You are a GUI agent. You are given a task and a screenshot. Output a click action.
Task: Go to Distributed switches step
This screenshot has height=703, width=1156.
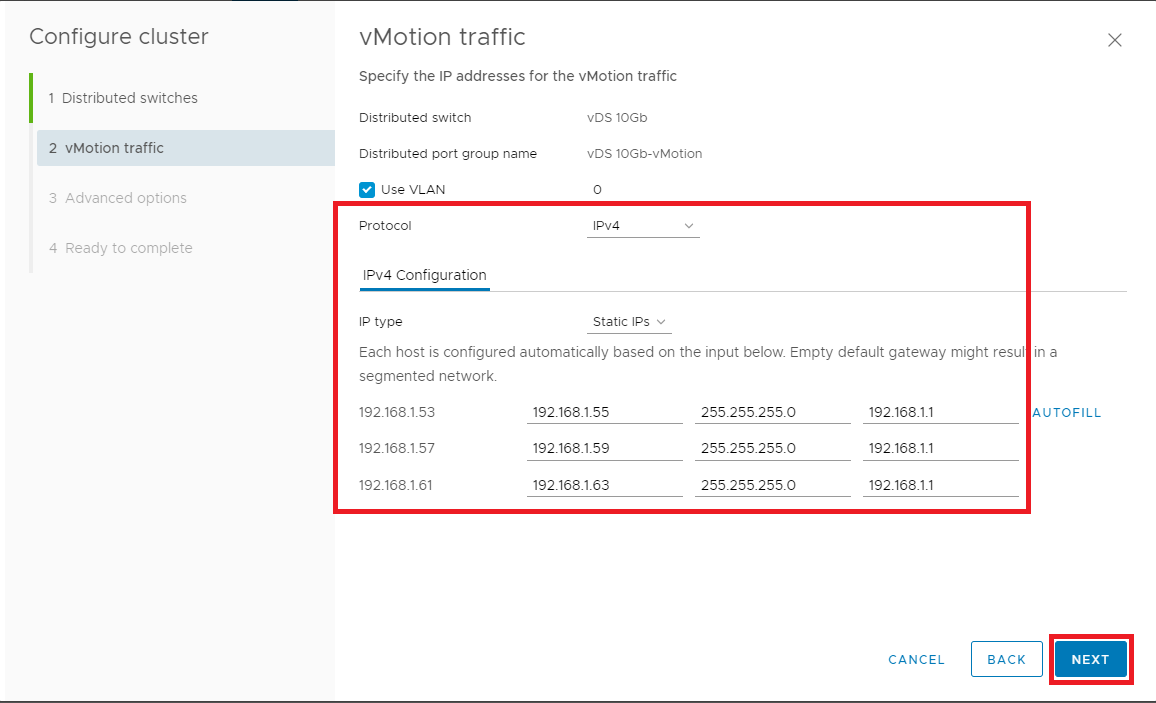click(129, 98)
